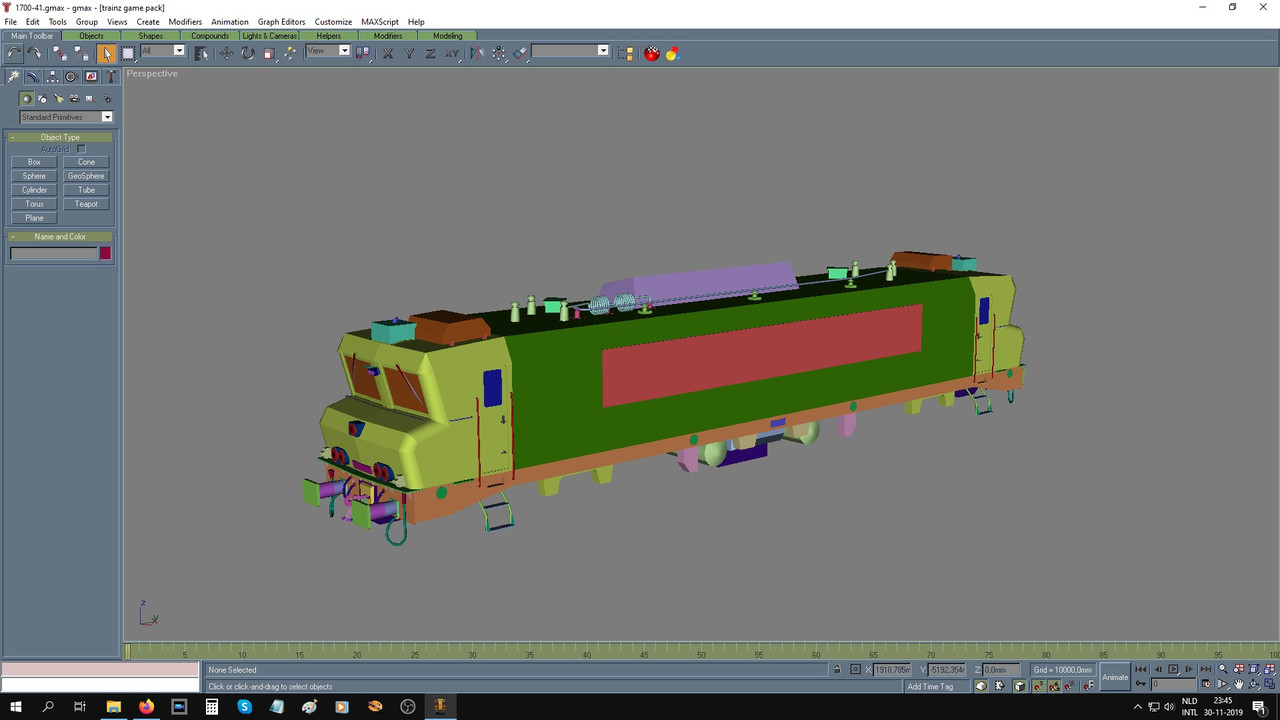Open the Utilities hammer panel tab
Screen dimensions: 1280x720
[110, 76]
